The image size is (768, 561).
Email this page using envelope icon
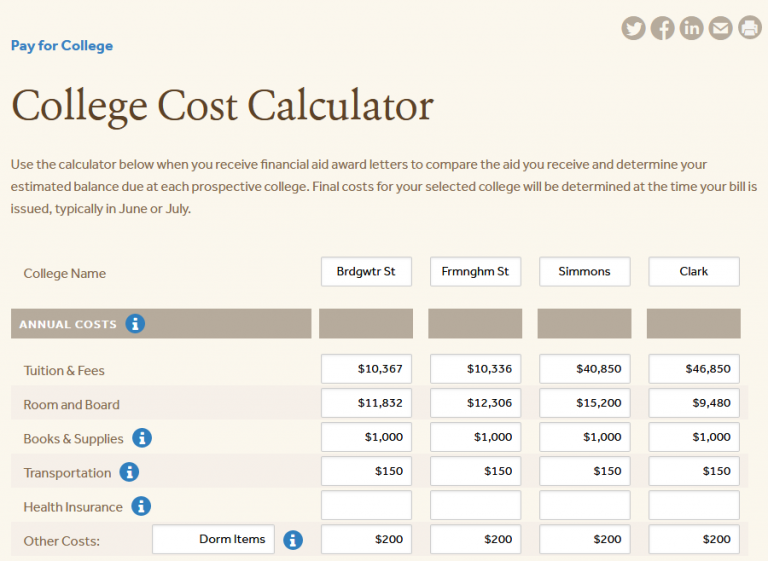pyautogui.click(x=720, y=28)
